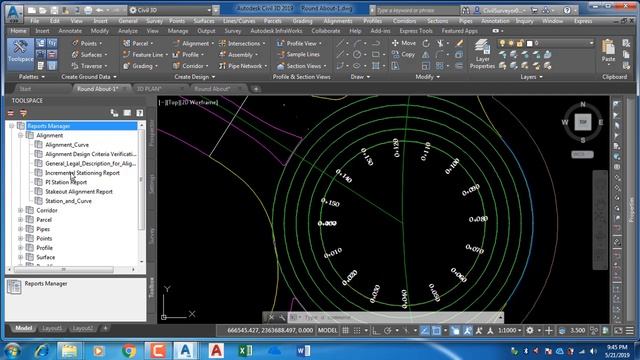Toggle layer lock icon in layer dropdown

point(520,43)
